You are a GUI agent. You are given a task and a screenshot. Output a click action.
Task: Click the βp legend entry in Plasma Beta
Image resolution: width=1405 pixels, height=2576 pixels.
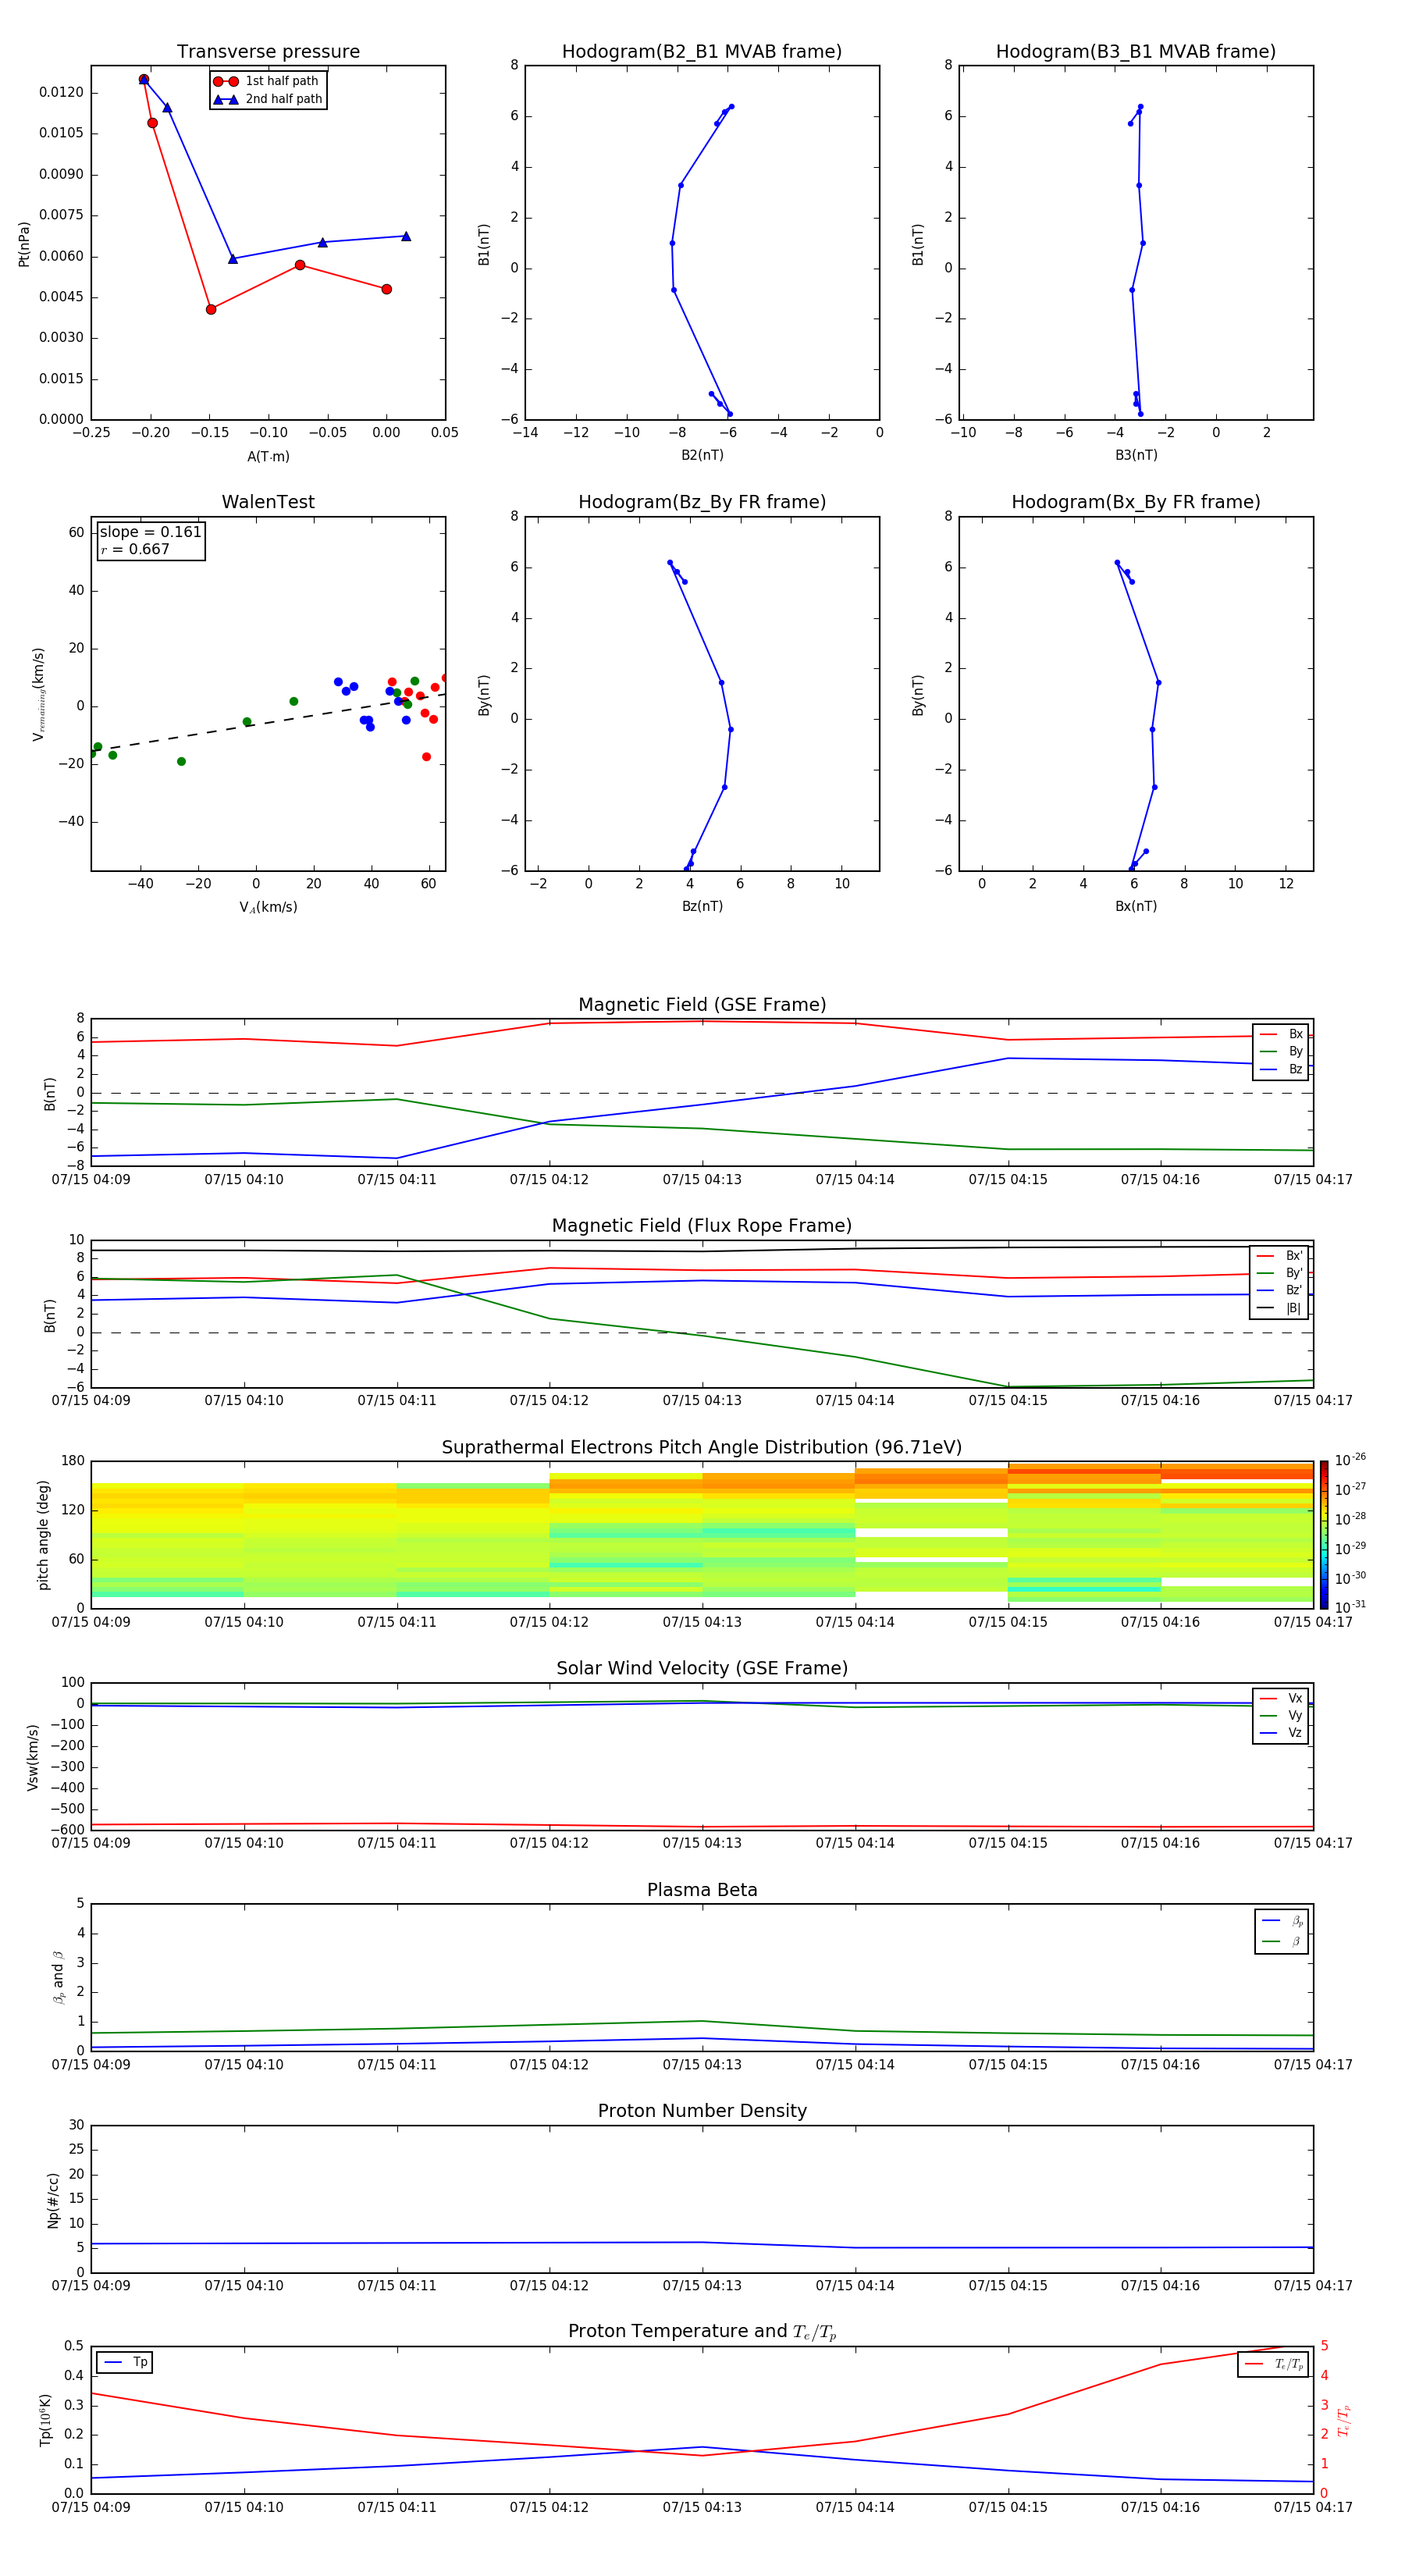[1281, 1921]
